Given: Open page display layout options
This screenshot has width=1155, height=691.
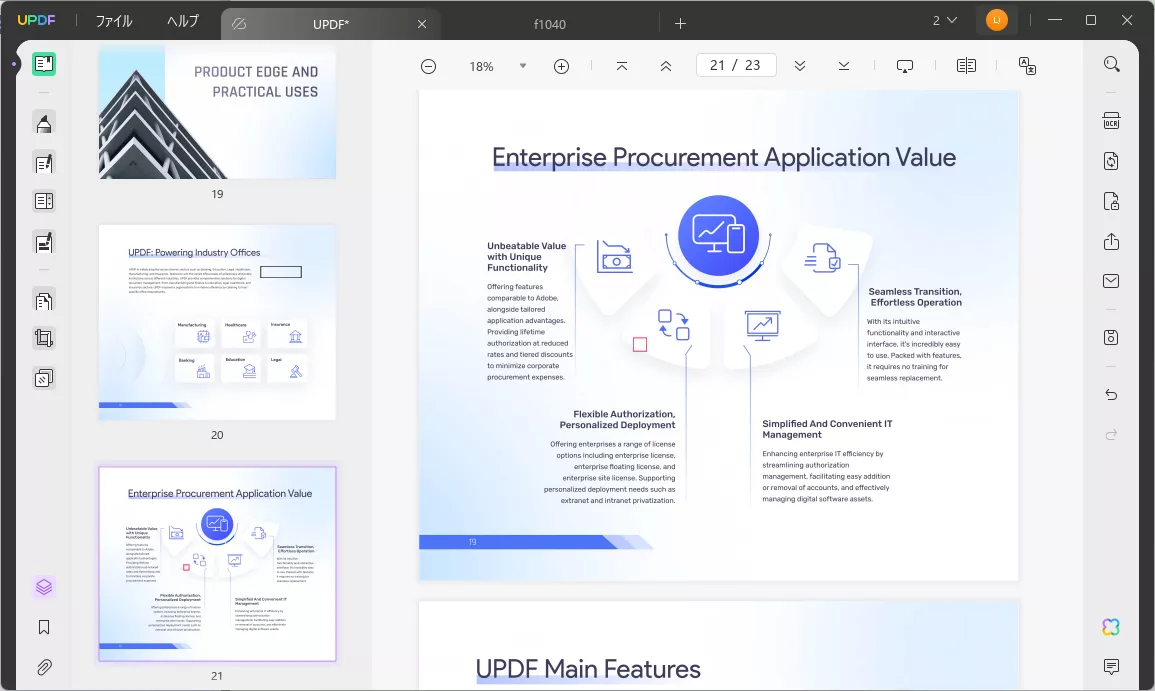Looking at the screenshot, I should coord(966,66).
